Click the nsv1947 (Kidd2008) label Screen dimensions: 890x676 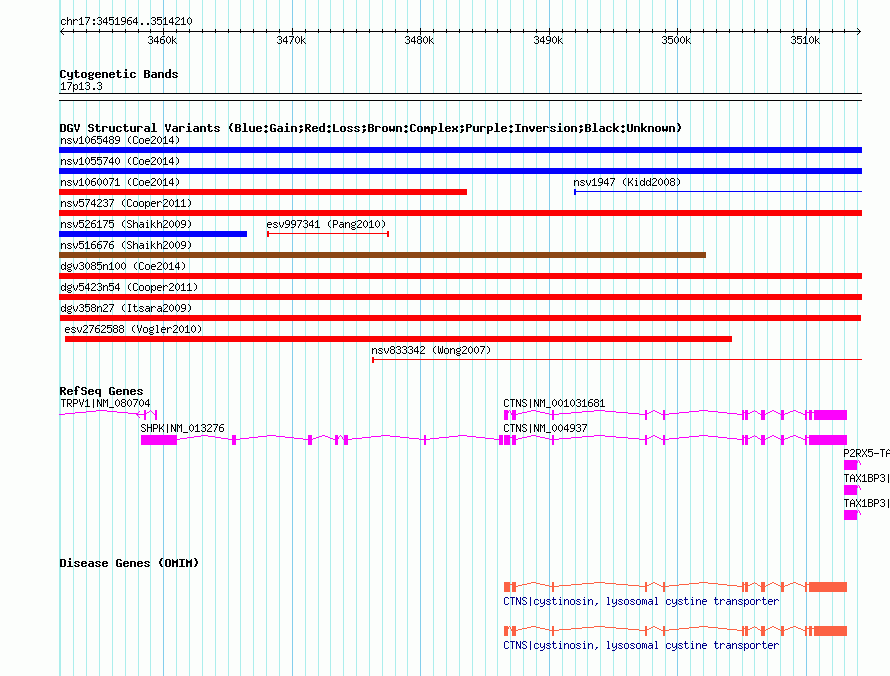[627, 182]
